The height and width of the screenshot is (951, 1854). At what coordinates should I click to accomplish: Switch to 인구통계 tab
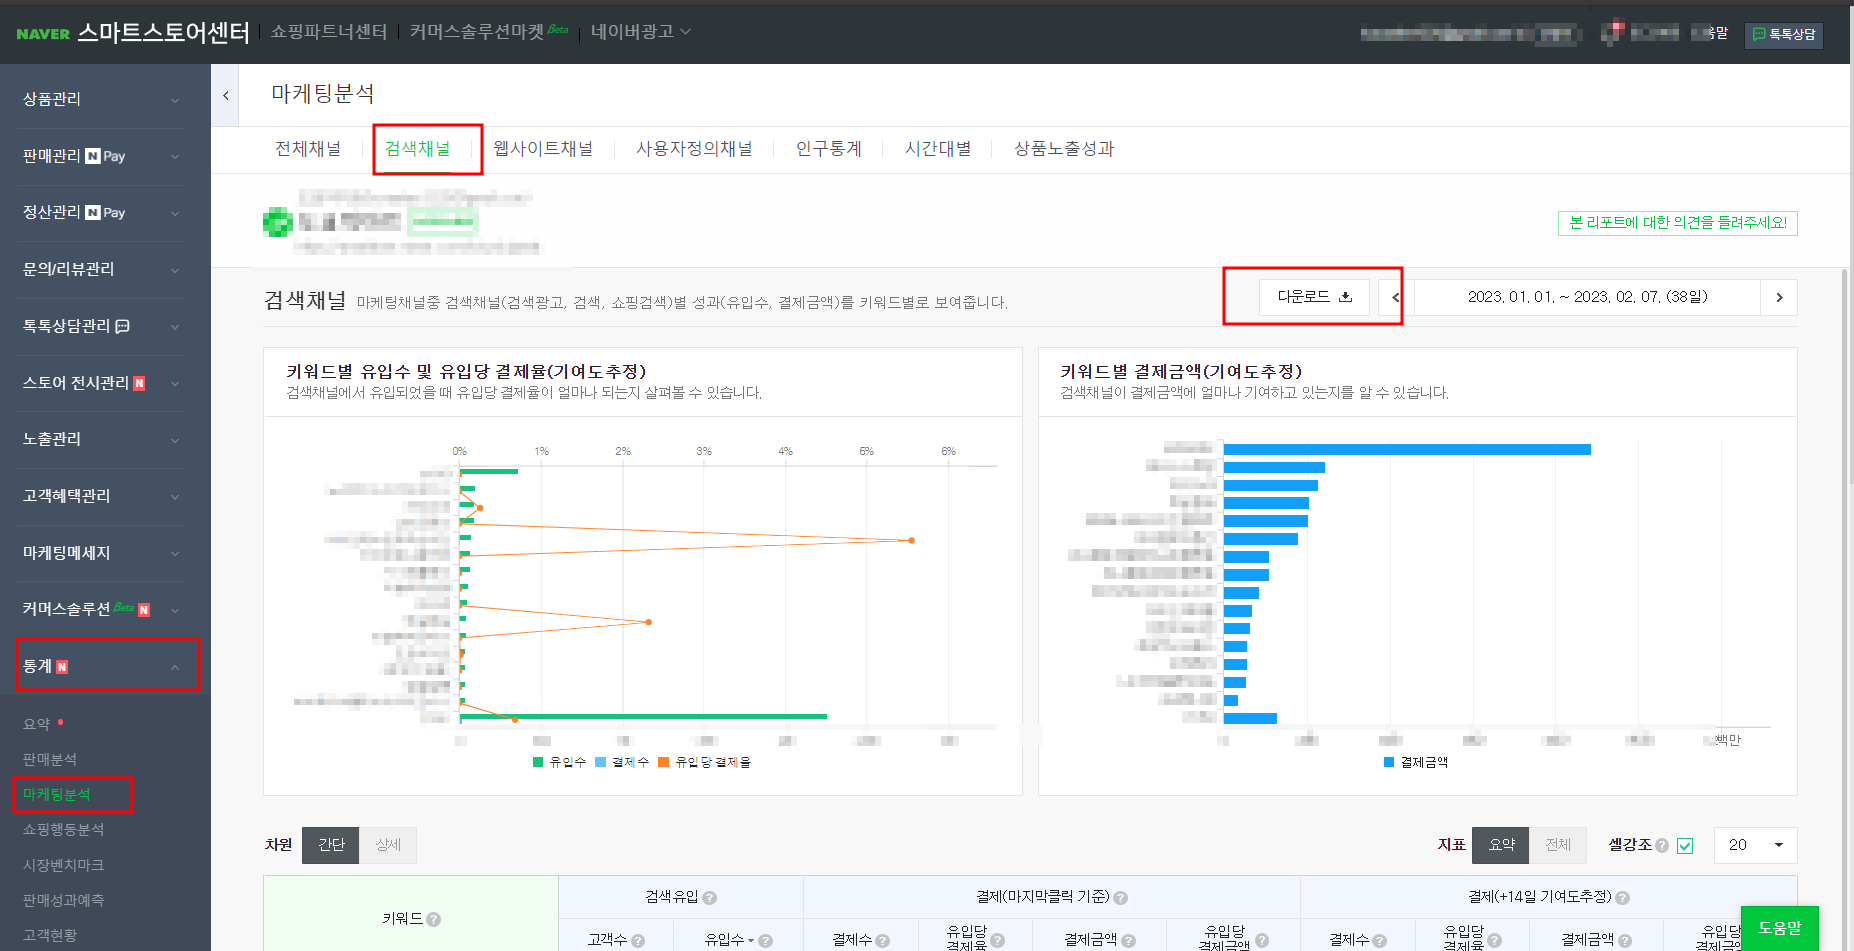click(829, 149)
